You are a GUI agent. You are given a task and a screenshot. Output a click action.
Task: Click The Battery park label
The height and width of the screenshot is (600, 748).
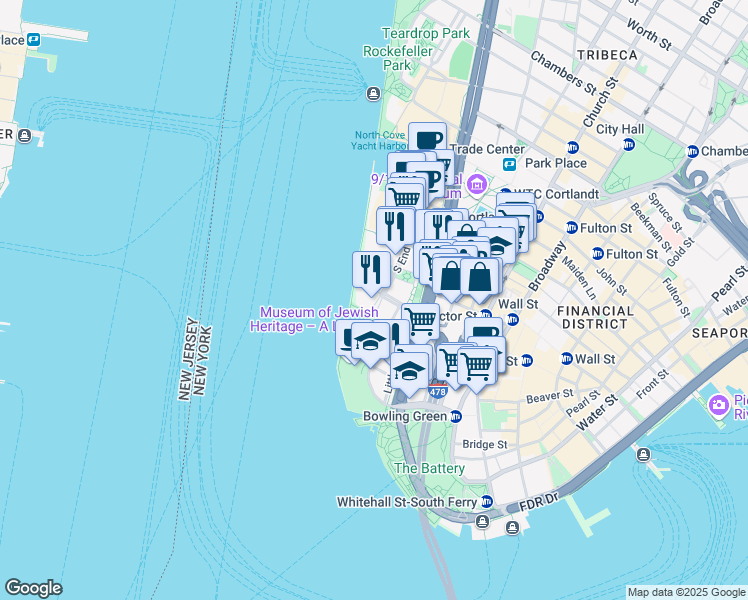(429, 468)
